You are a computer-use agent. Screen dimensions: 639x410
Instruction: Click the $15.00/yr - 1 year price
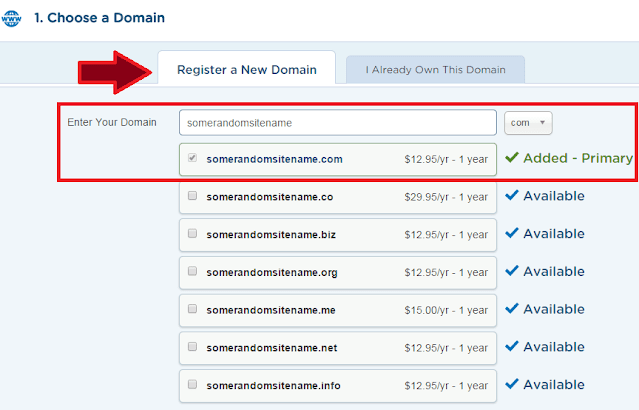click(x=446, y=311)
